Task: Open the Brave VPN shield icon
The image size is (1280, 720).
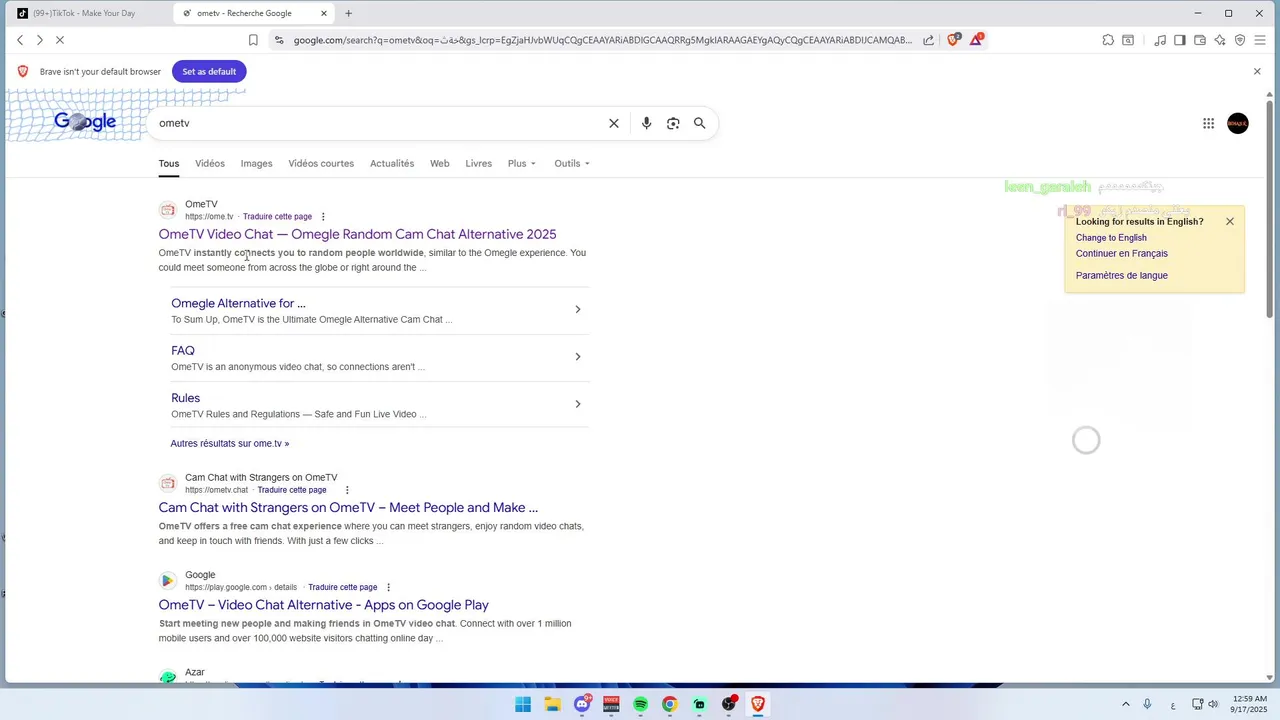Action: pyautogui.click(x=1240, y=40)
